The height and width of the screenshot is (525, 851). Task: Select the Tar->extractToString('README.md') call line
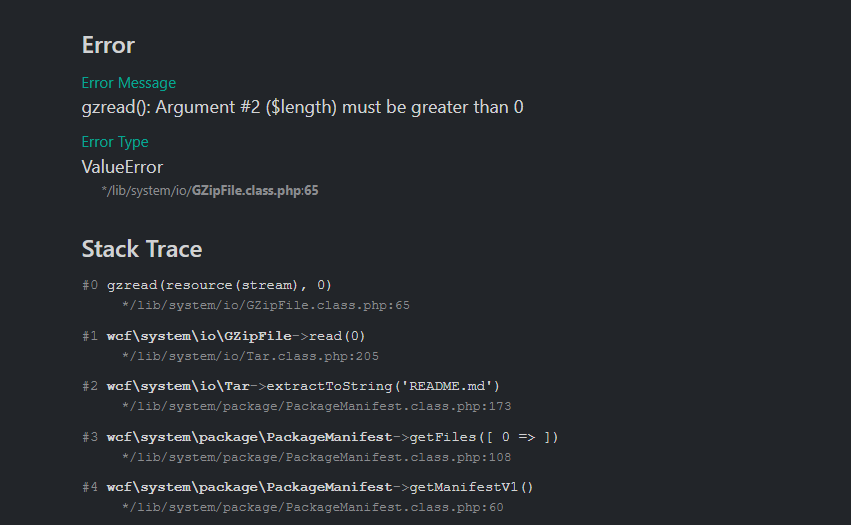303,386
